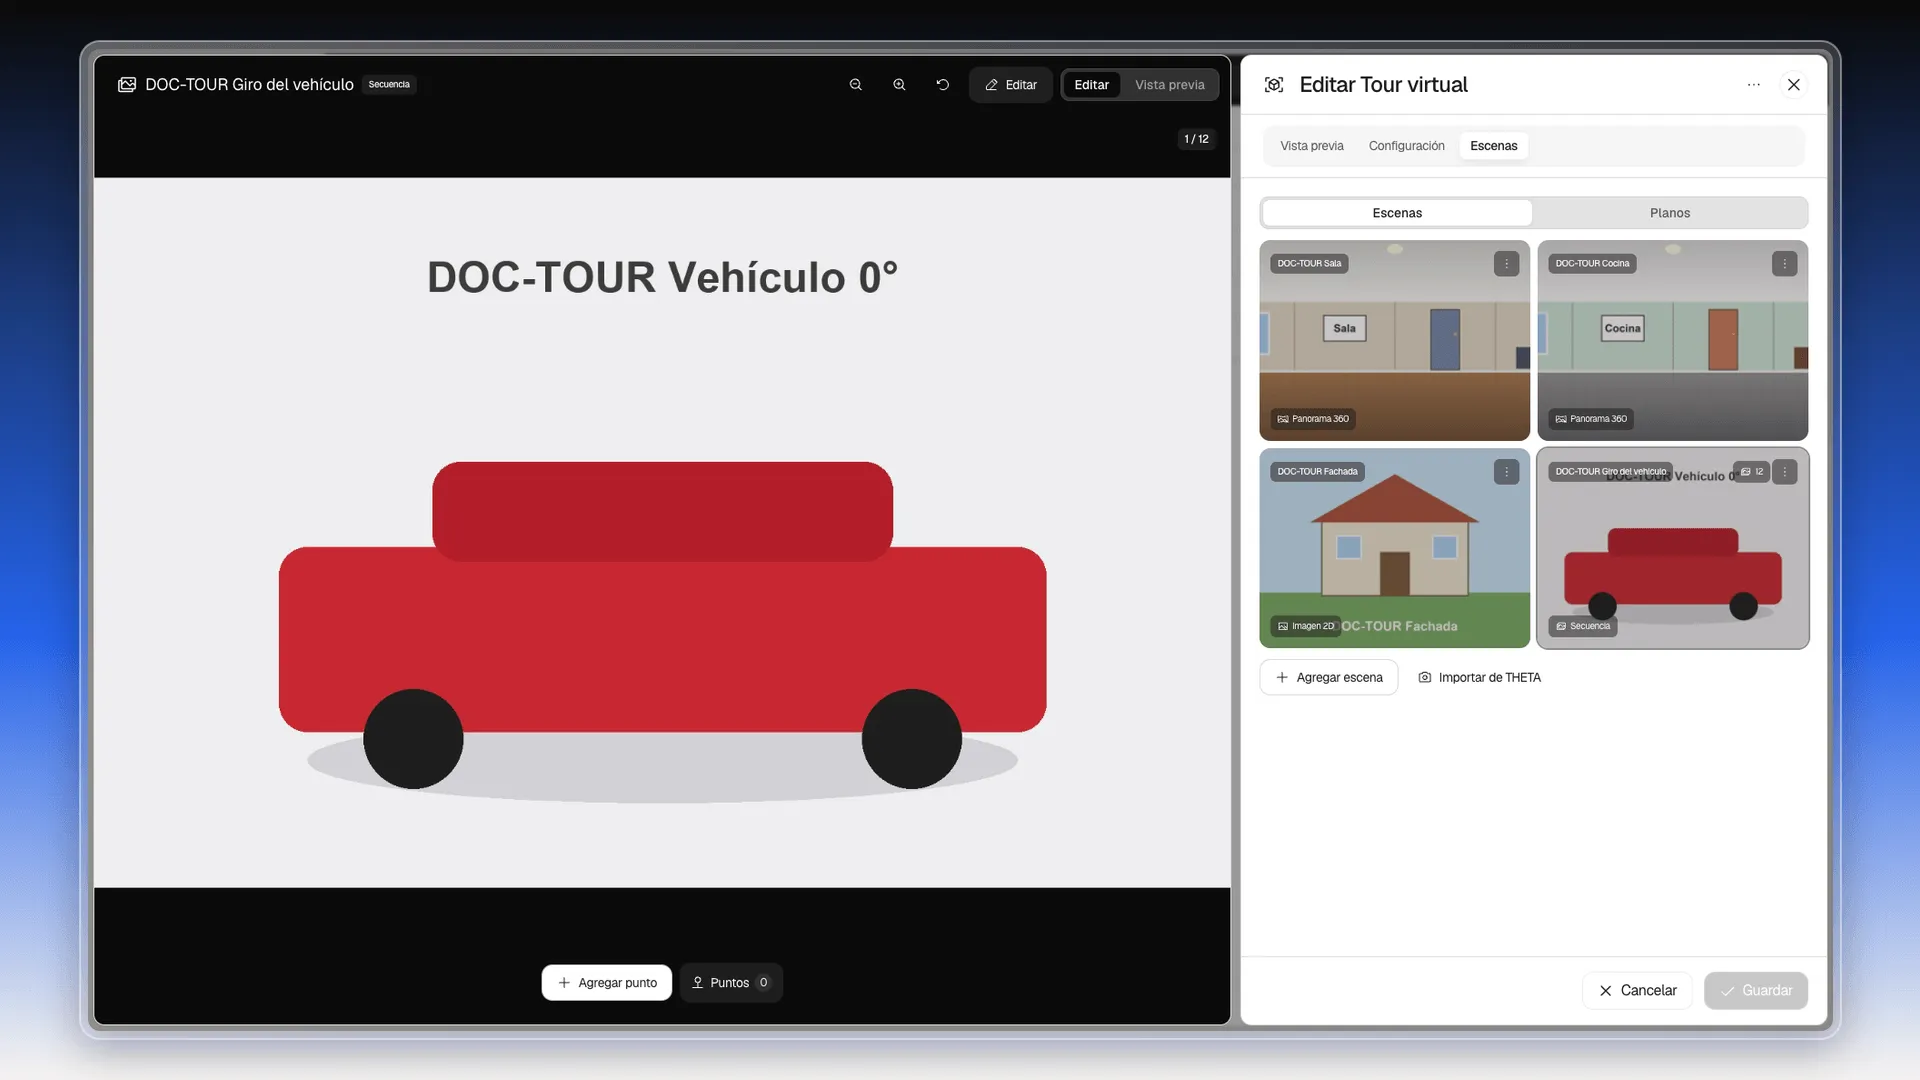
Task: Click the tour icon beside Editar Tour virtual
Action: pyautogui.click(x=1274, y=85)
